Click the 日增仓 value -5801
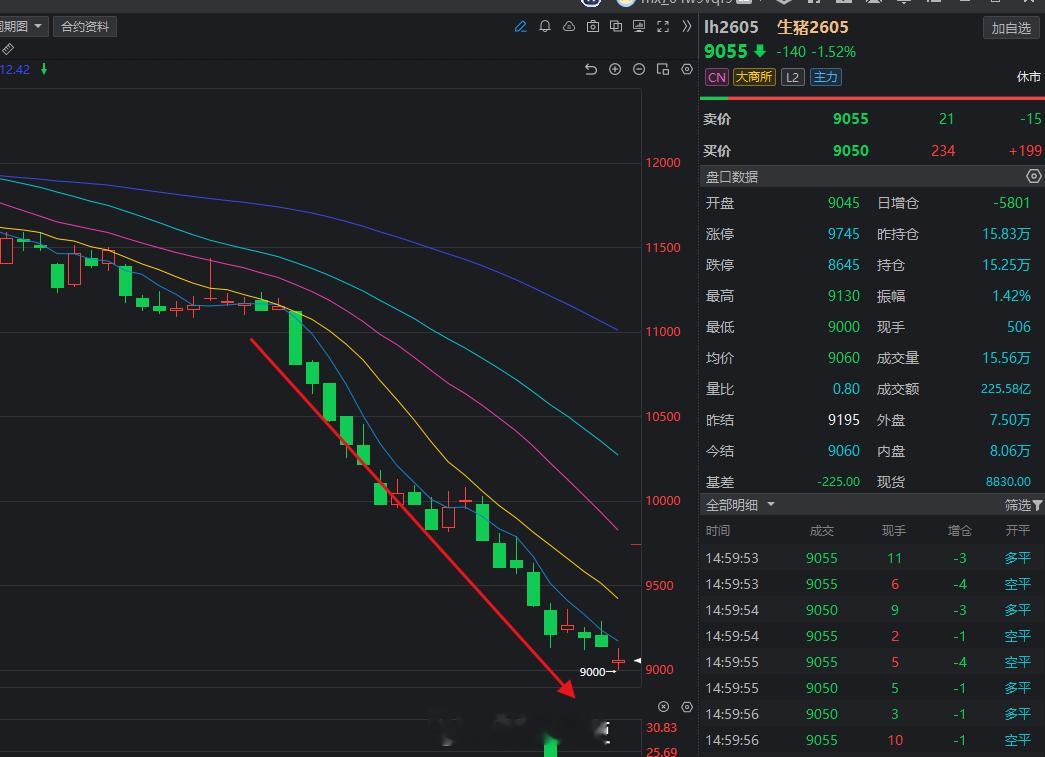Image resolution: width=1045 pixels, height=757 pixels. (x=1012, y=203)
